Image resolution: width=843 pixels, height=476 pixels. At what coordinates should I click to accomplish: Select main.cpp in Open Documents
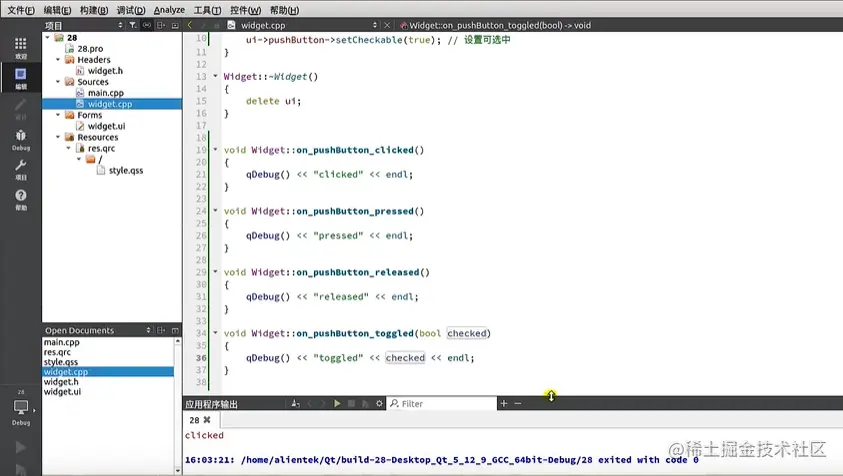tap(61, 342)
